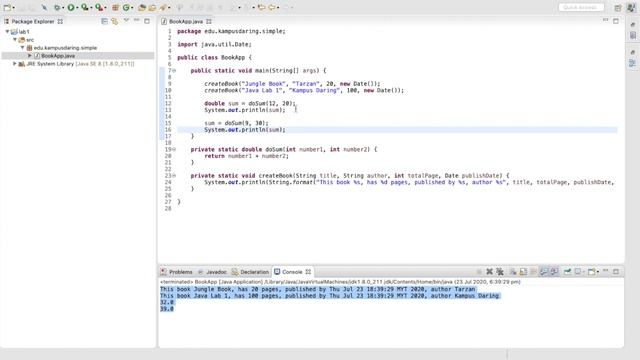Toggle Show Console on Standard Error Change
Viewport: 640px width, 360px height.
(x=554, y=272)
